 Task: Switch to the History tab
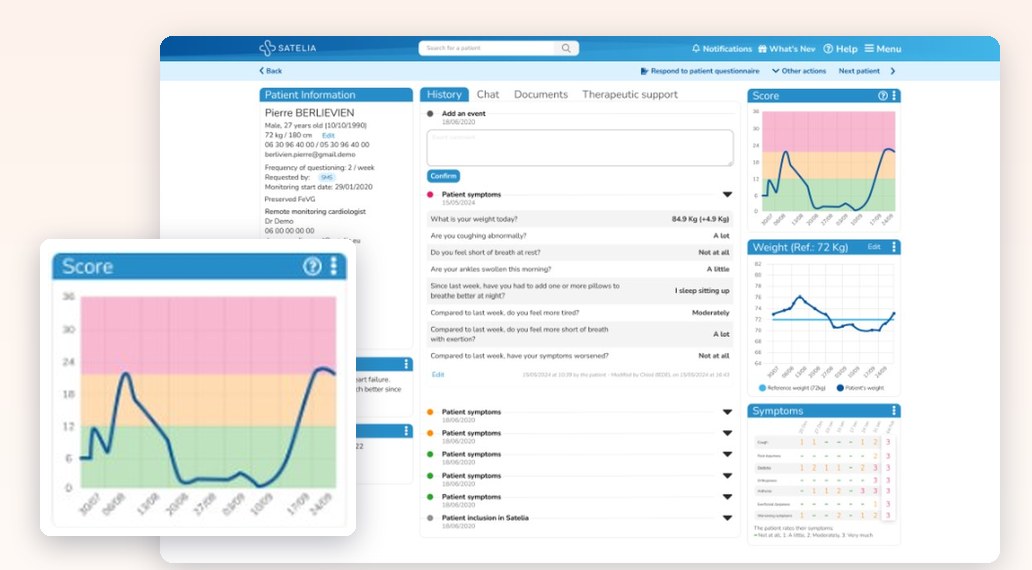444,94
